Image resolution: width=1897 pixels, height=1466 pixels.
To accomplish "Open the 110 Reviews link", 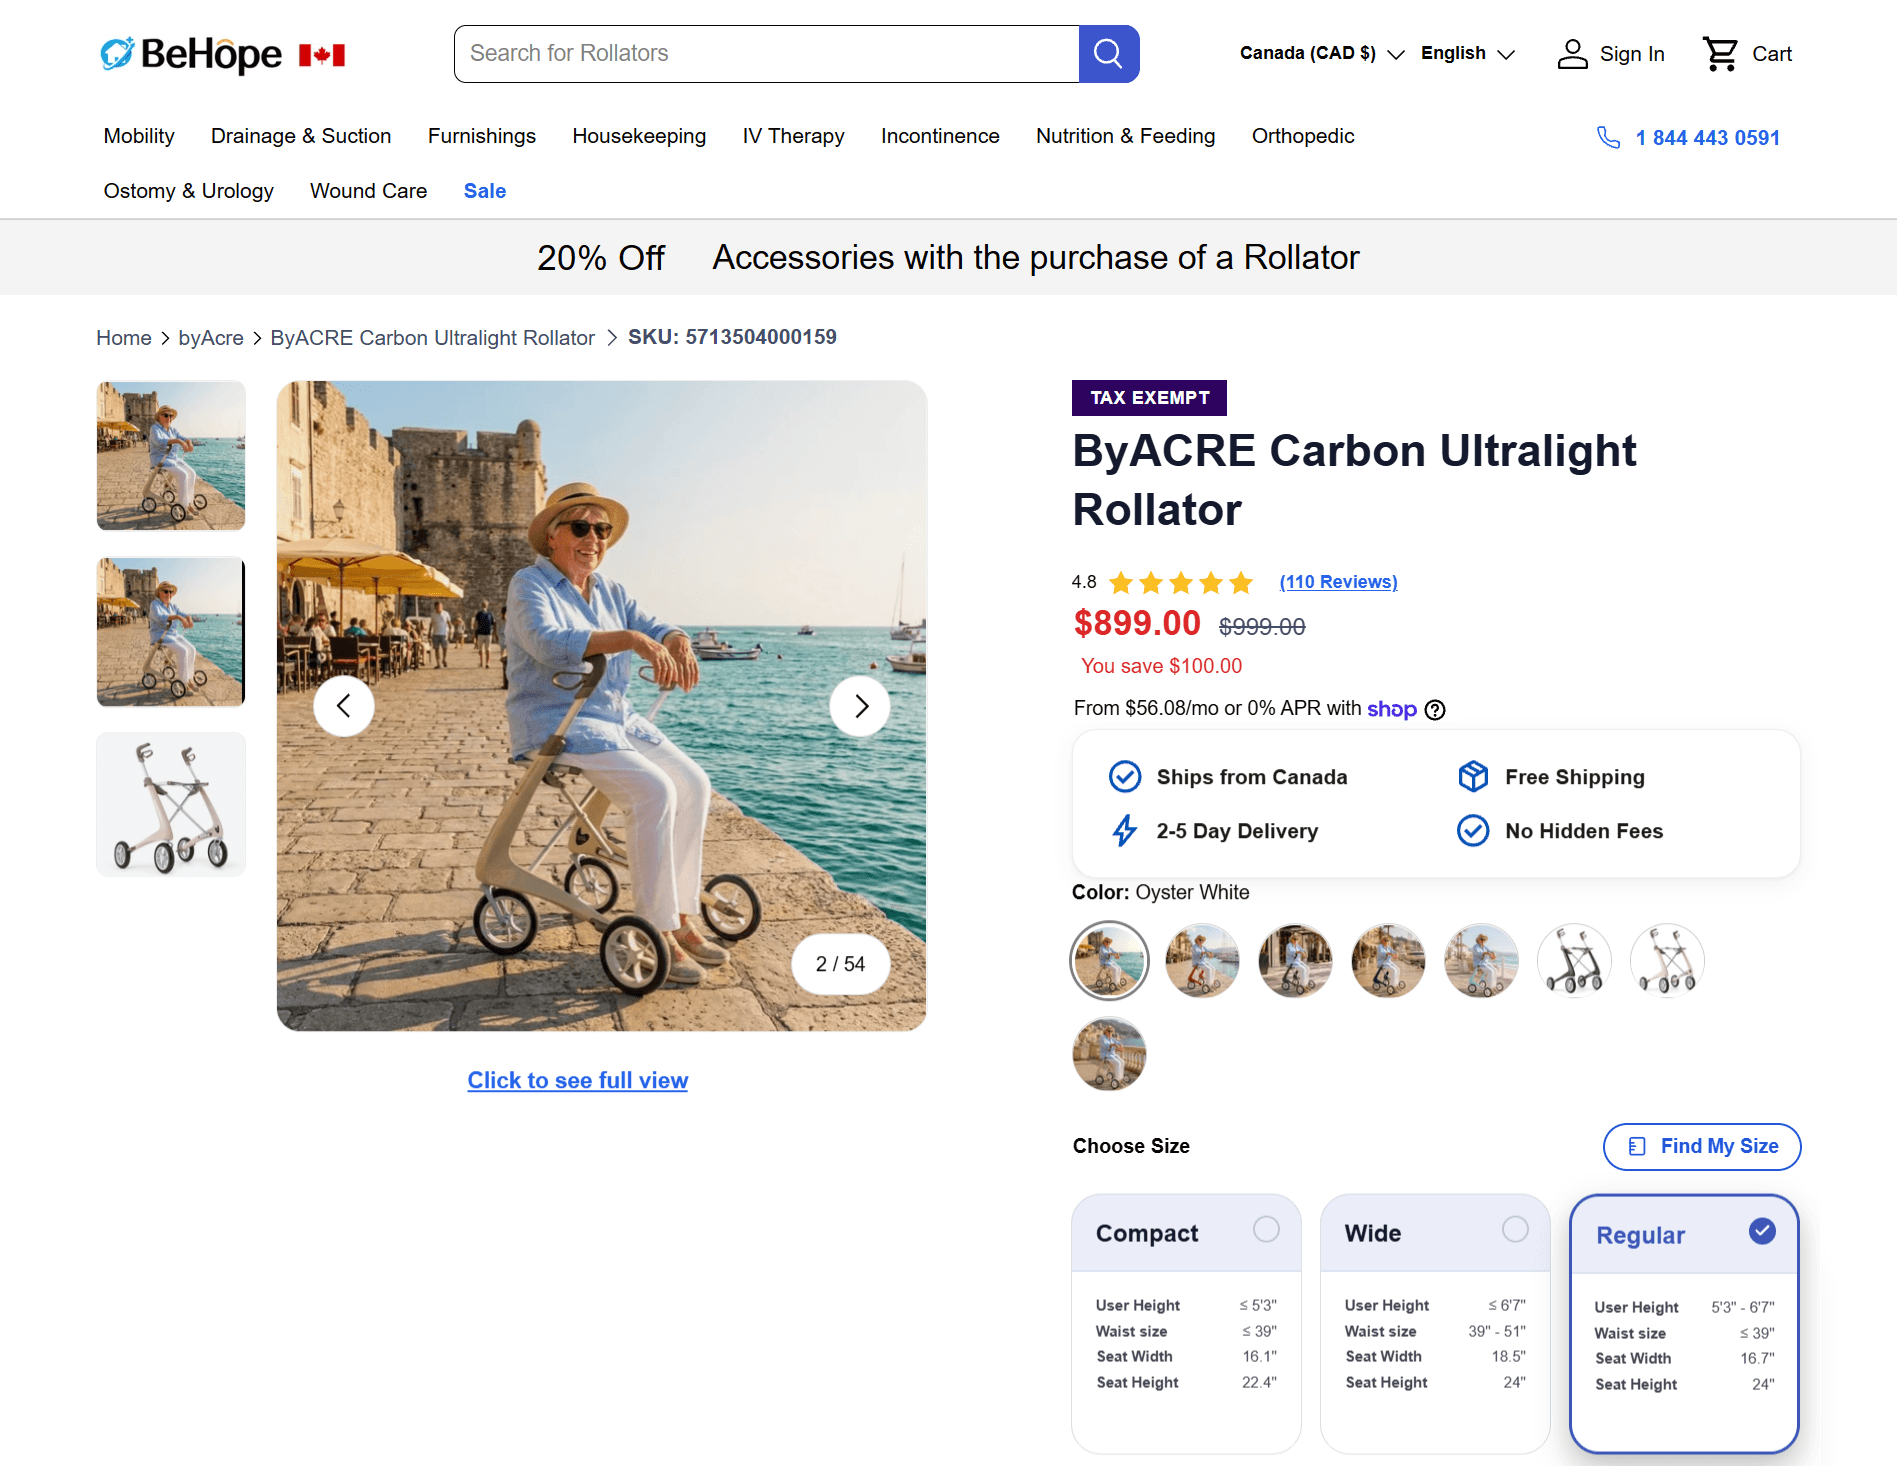I will tap(1338, 582).
